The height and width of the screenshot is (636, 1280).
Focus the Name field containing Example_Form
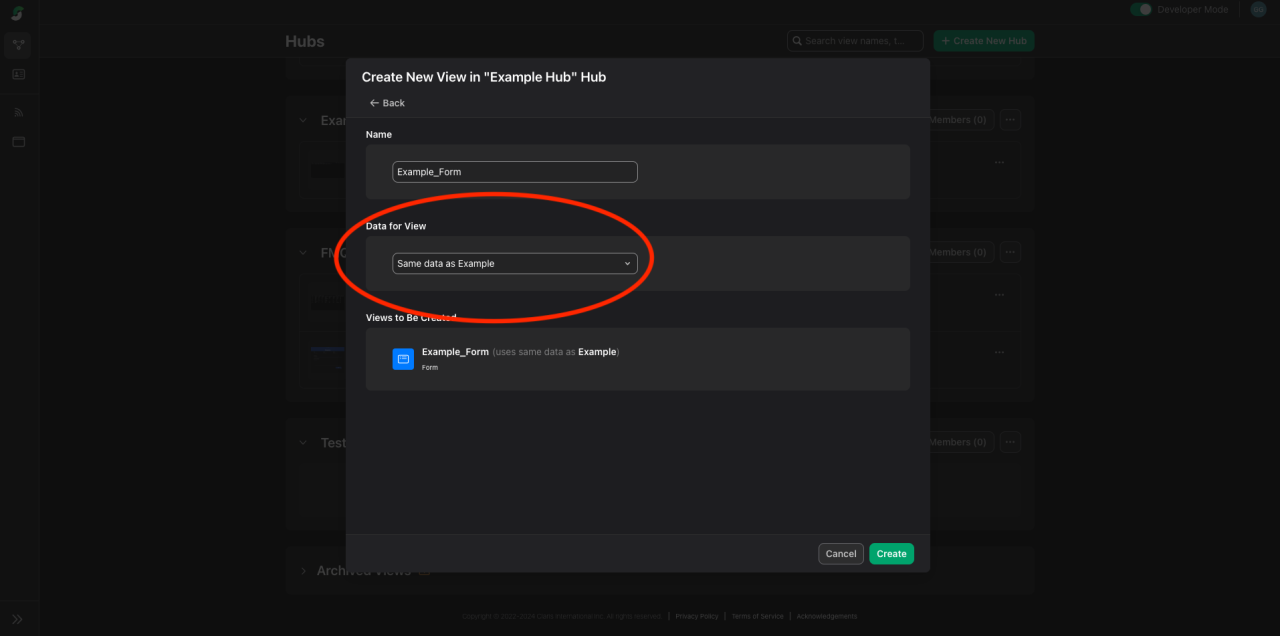pos(515,172)
